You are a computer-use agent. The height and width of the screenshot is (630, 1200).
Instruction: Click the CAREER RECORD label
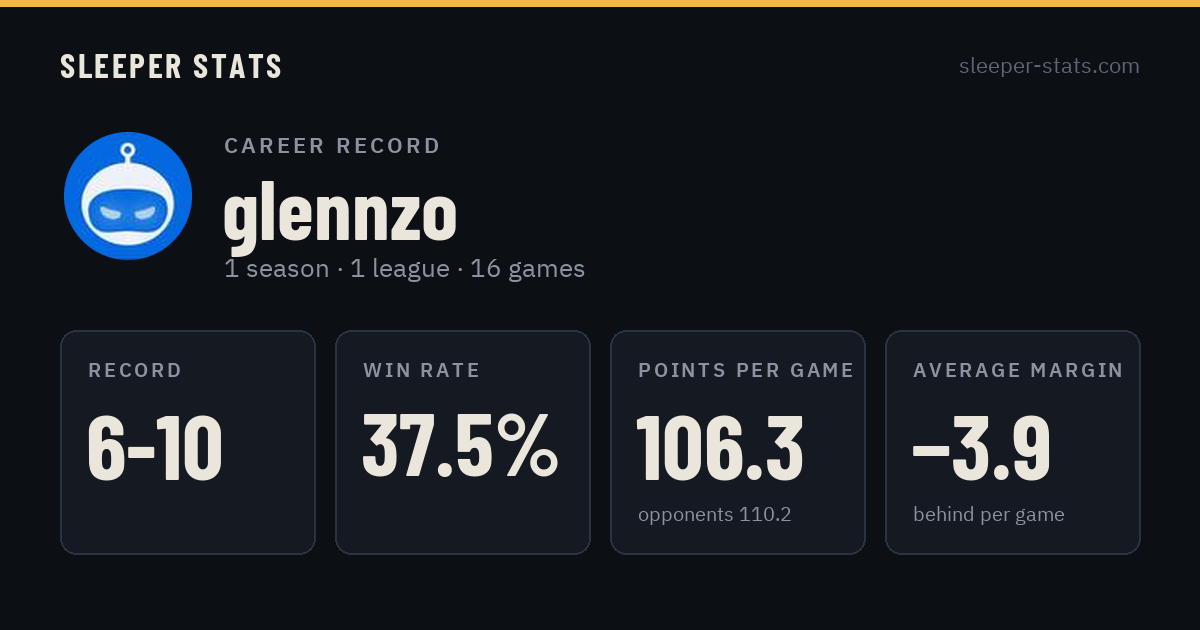pos(332,146)
